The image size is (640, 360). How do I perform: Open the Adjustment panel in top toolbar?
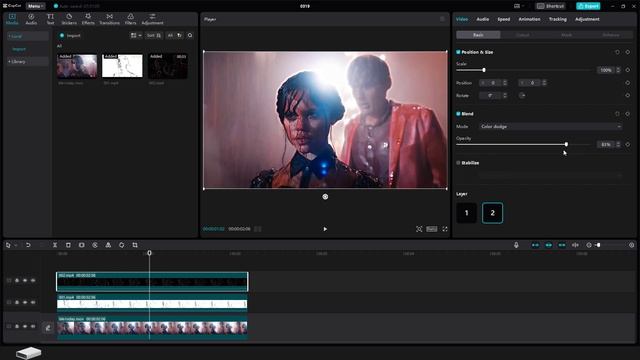pyautogui.click(x=152, y=19)
